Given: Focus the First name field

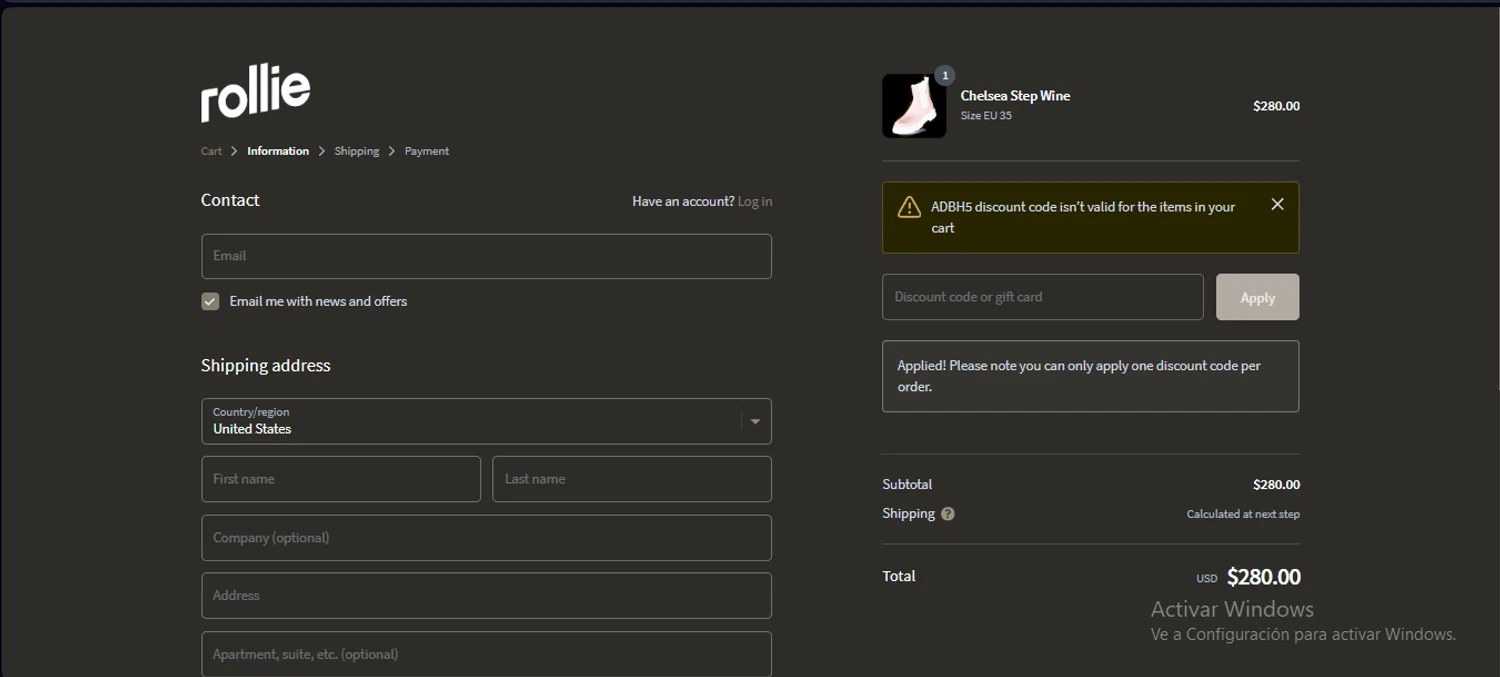Looking at the screenshot, I should (341, 479).
